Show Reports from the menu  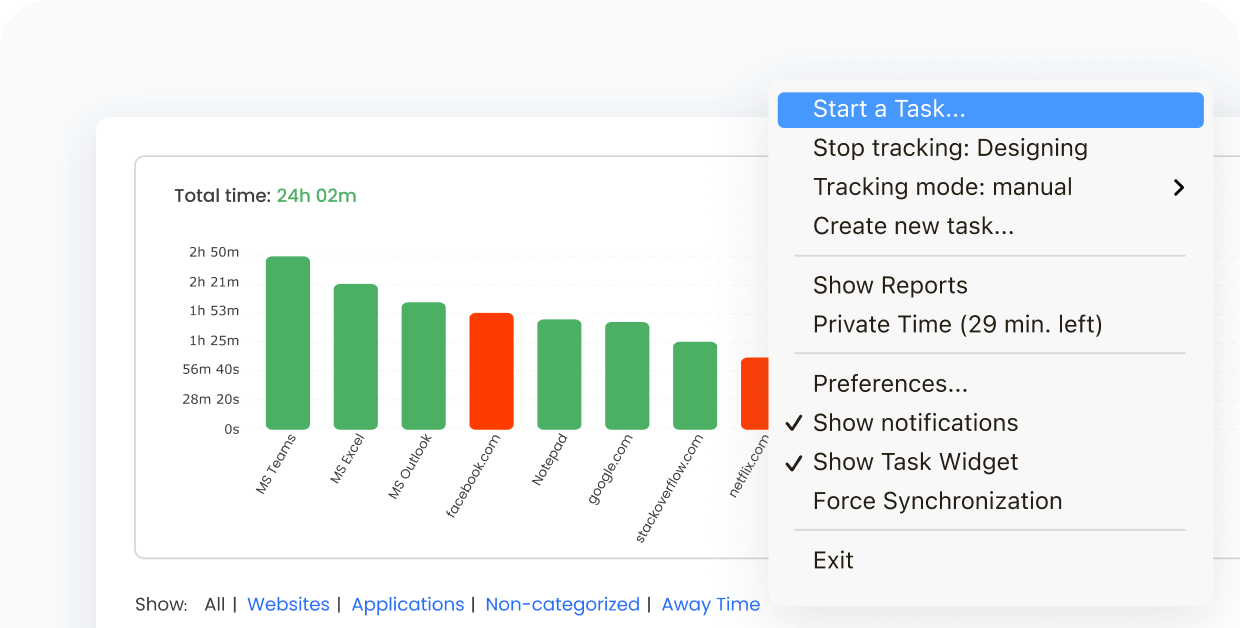[x=889, y=285]
